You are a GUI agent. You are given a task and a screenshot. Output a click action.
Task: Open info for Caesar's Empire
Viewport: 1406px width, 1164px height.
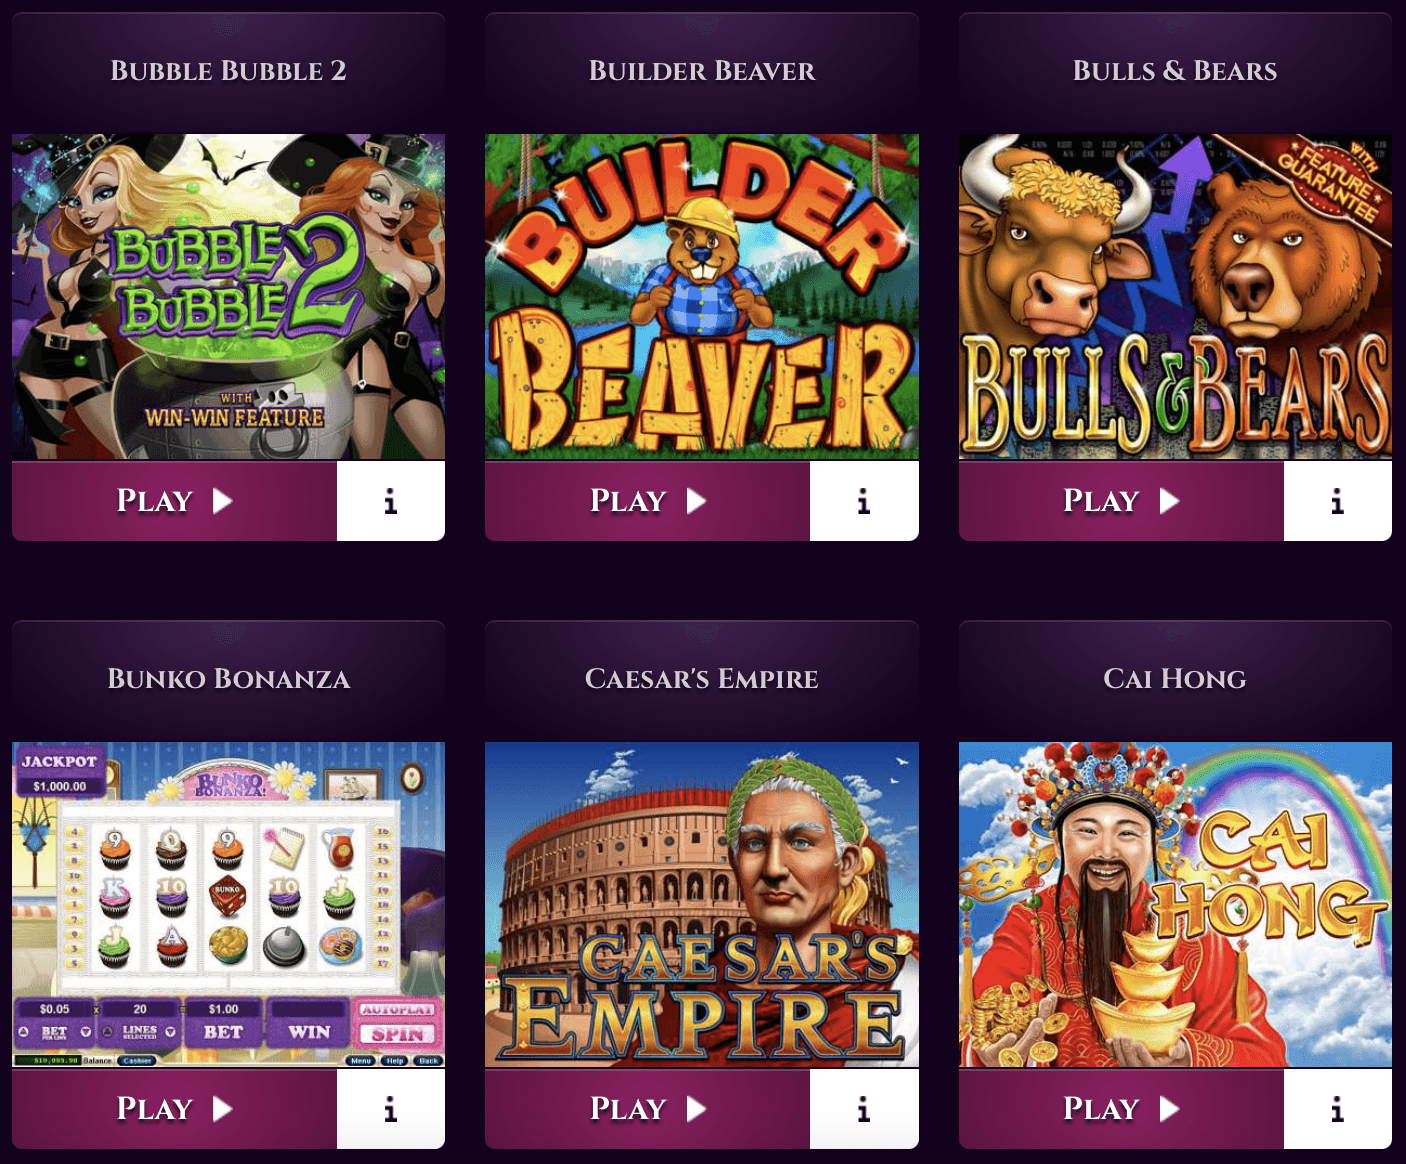click(864, 1109)
